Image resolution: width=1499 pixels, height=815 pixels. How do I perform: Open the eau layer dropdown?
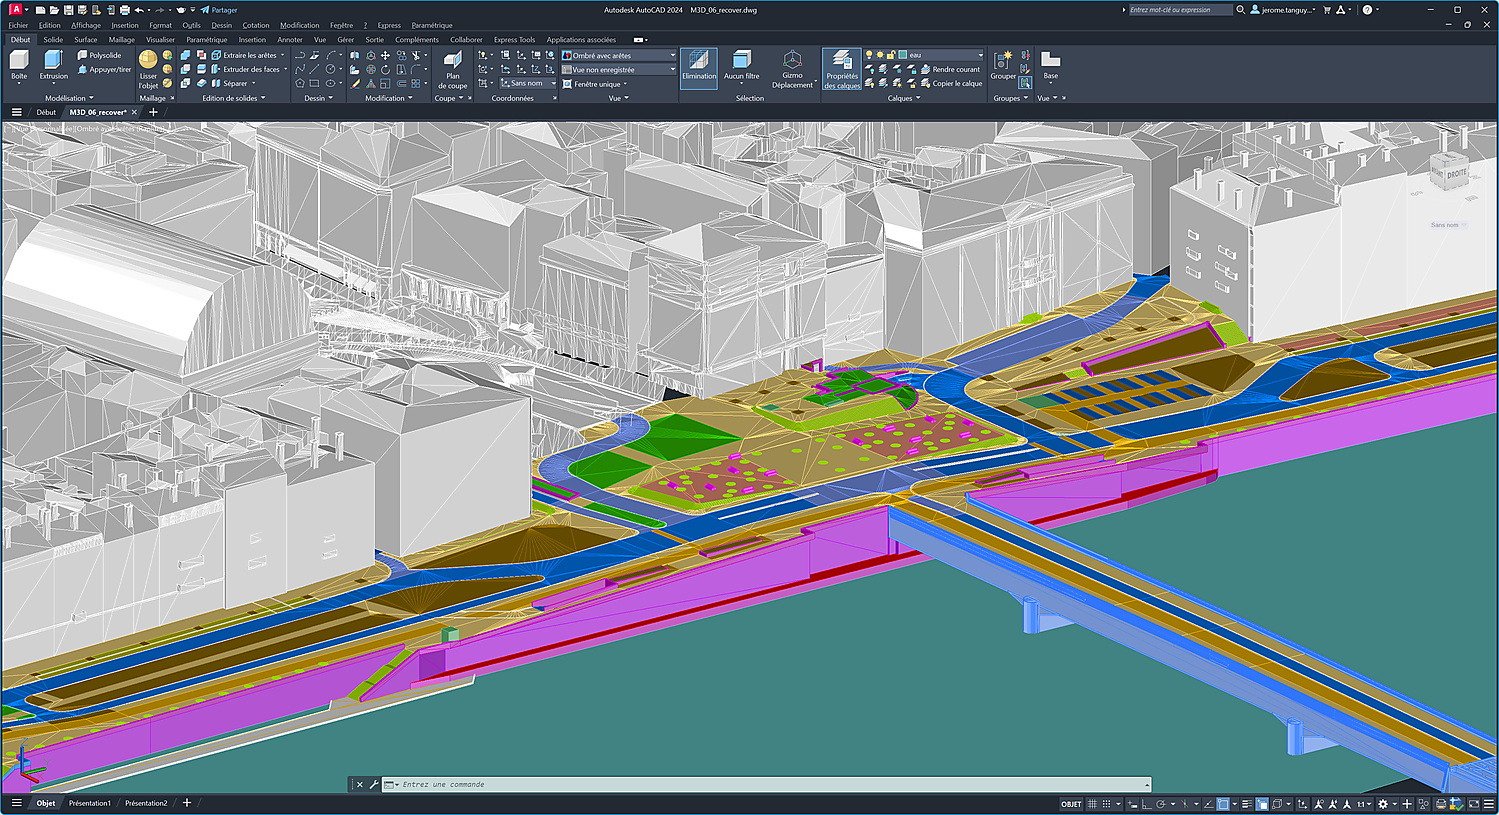pos(979,55)
